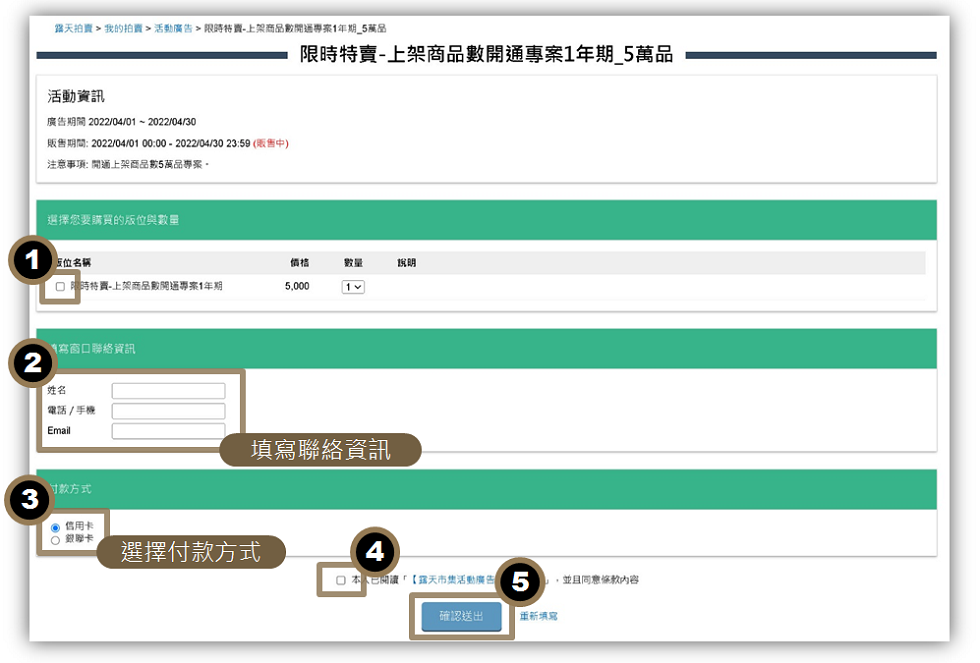
Task: Check the 限時特賣-上架商品數開通專案1年期 checkbox
Action: point(60,287)
